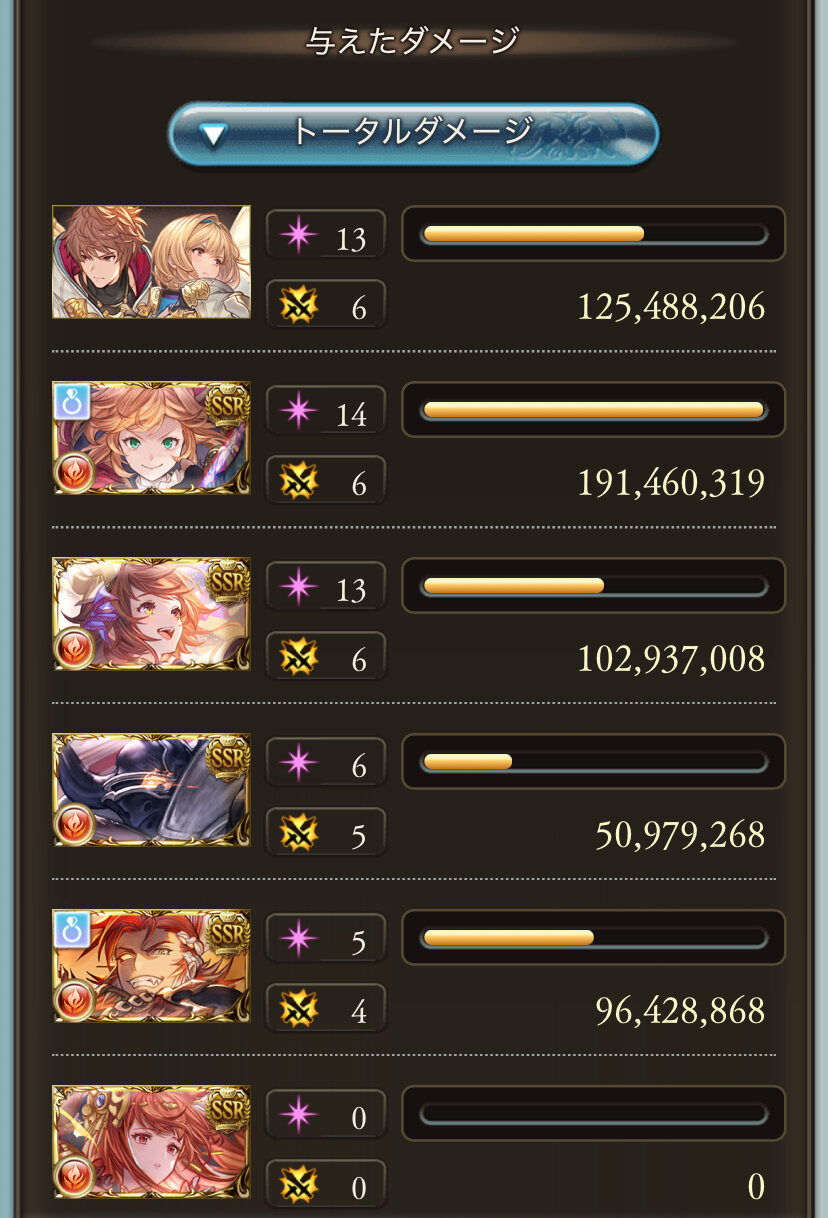Click the crossed-swords icon beside 5
828x1218 pixels.
point(297,832)
